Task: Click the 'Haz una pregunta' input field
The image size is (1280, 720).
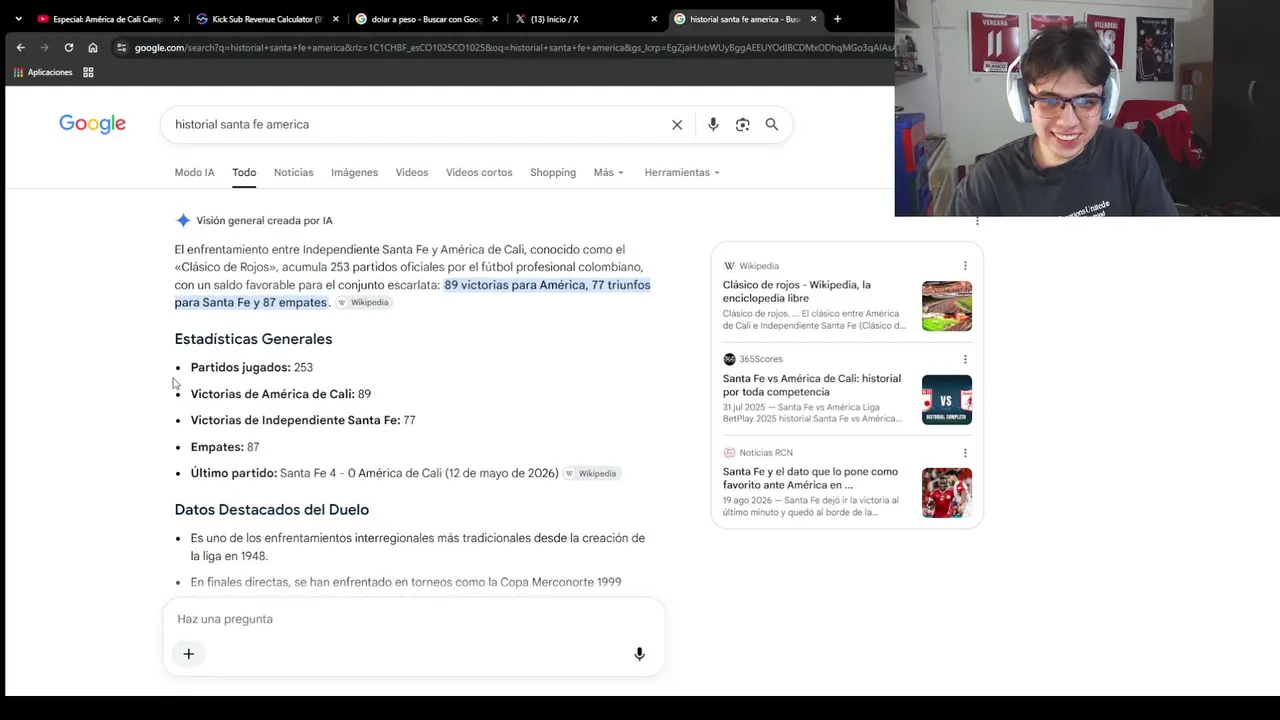Action: coord(414,619)
